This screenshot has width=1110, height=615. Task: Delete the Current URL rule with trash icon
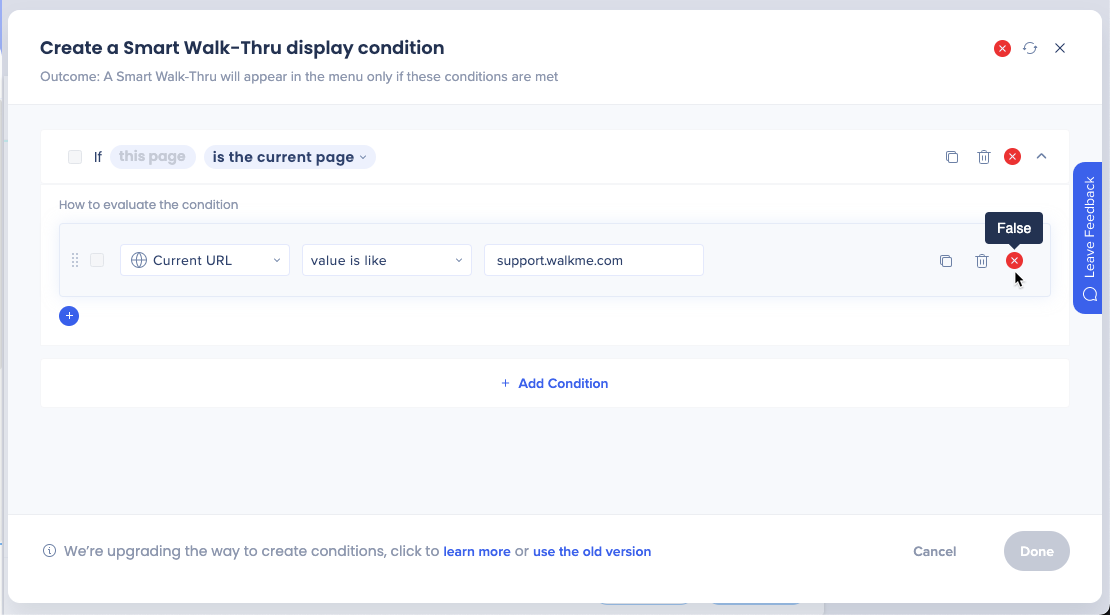(x=982, y=260)
